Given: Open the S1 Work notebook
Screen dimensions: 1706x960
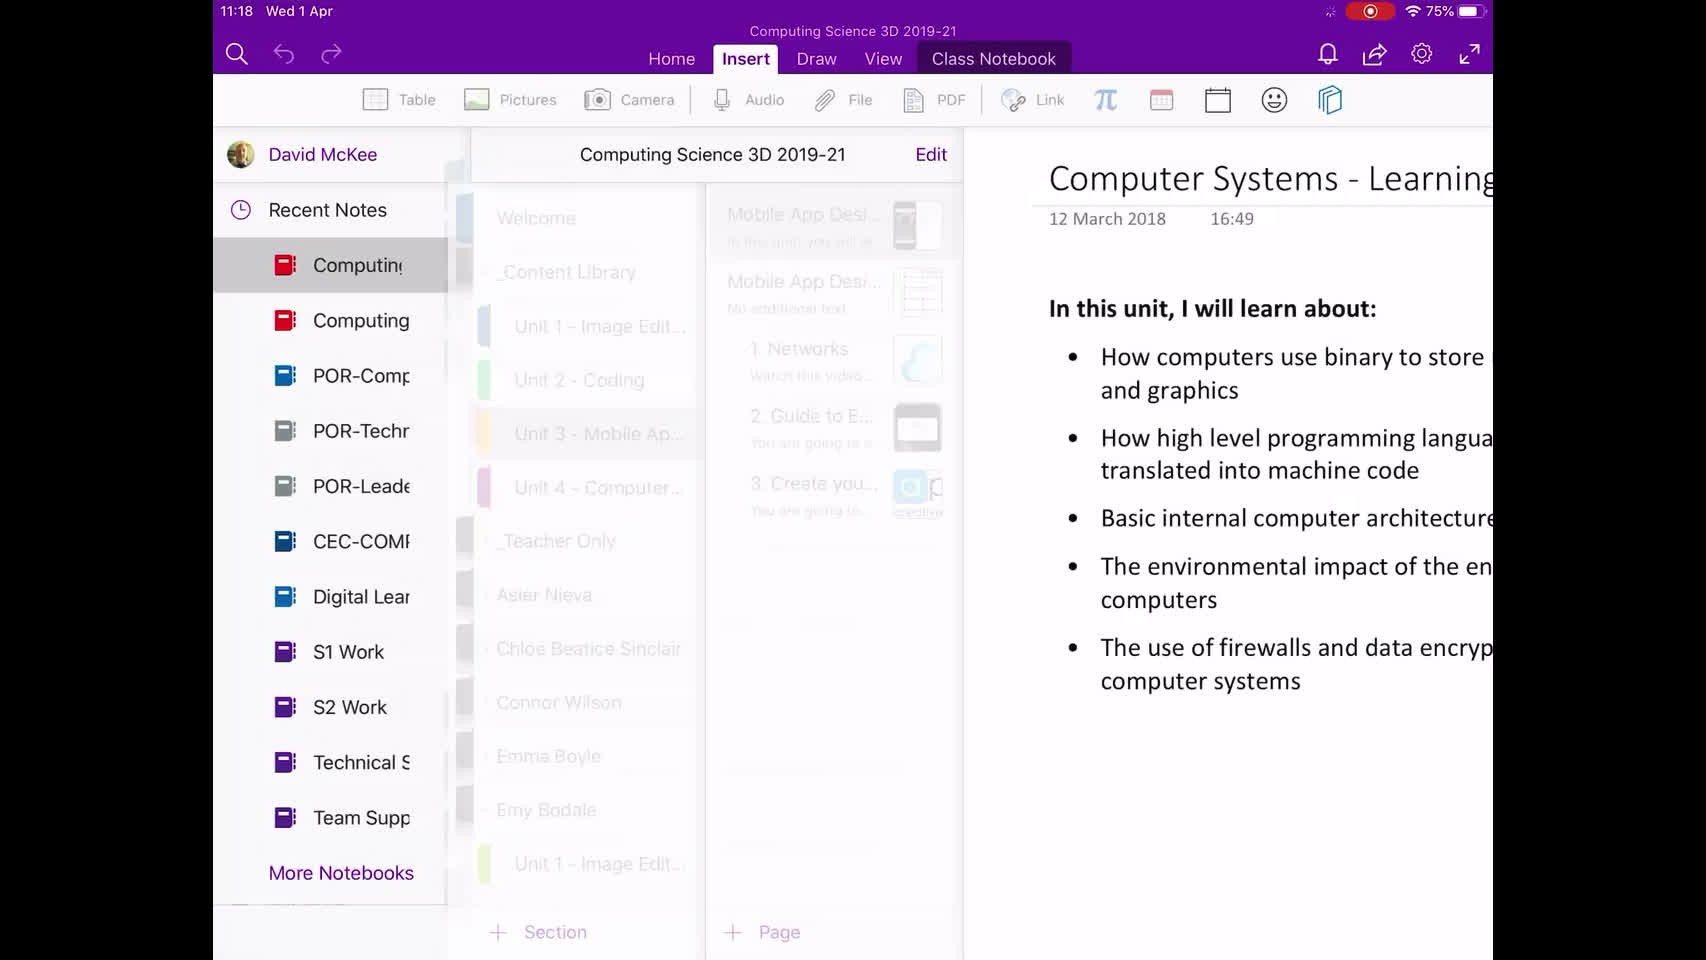Looking at the screenshot, I should click(347, 652).
